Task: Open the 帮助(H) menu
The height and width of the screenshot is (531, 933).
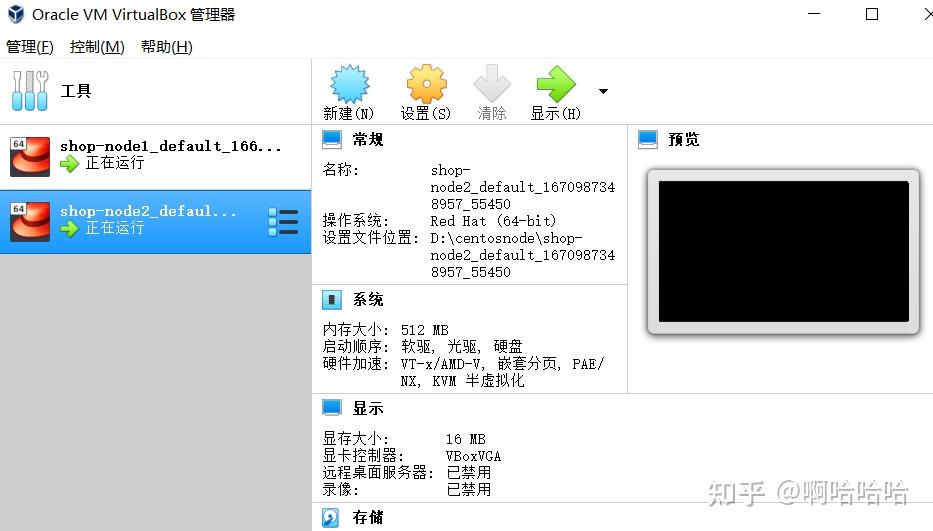Action: 167,46
